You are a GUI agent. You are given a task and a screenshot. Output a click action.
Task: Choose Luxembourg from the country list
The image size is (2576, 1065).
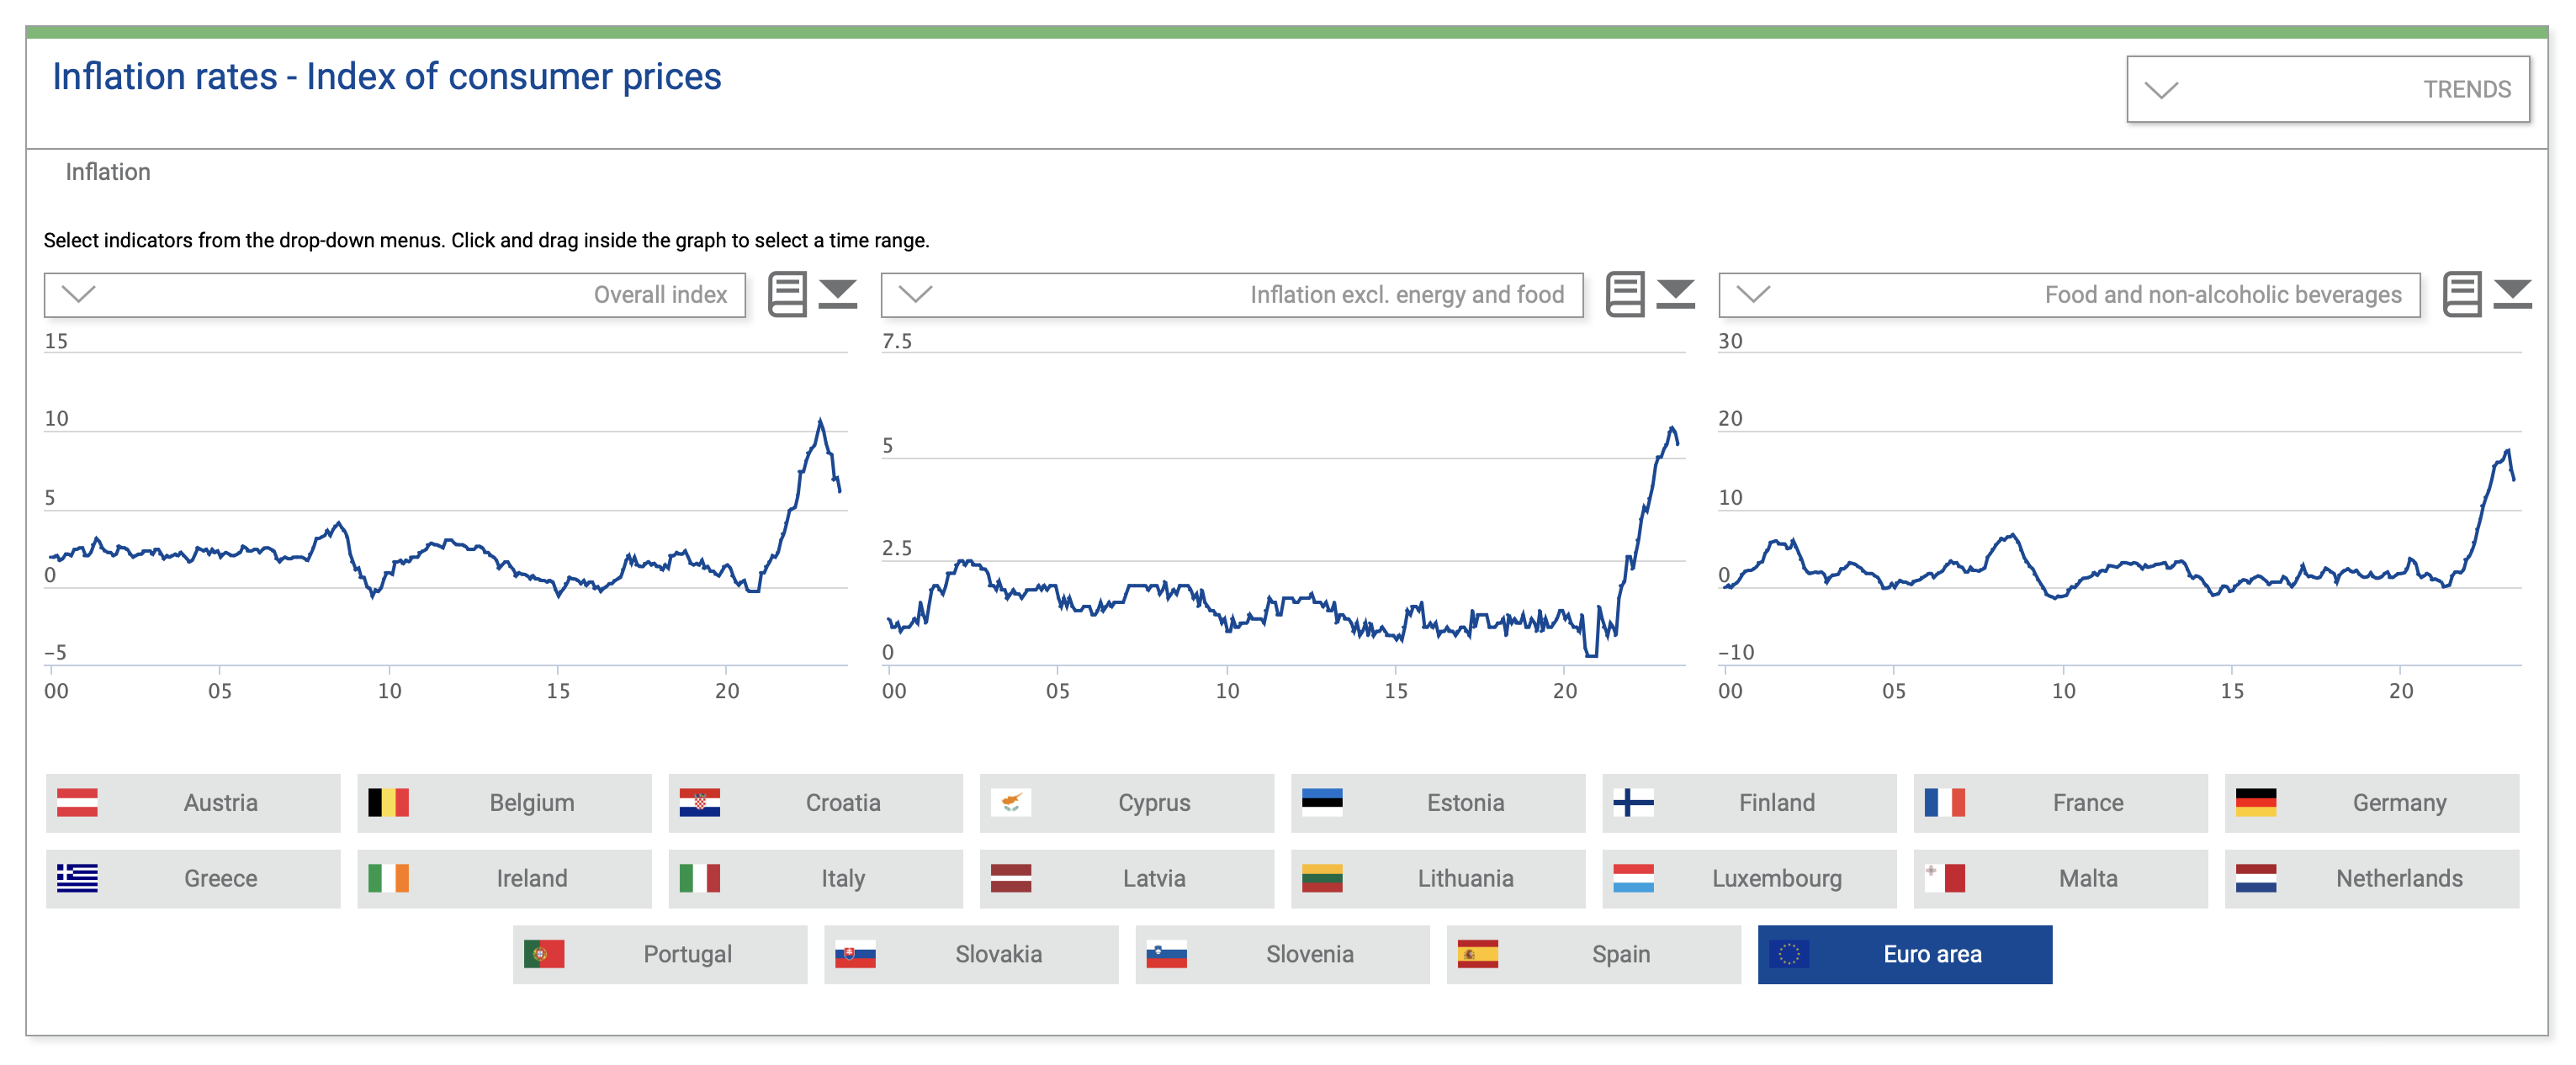tap(1749, 879)
